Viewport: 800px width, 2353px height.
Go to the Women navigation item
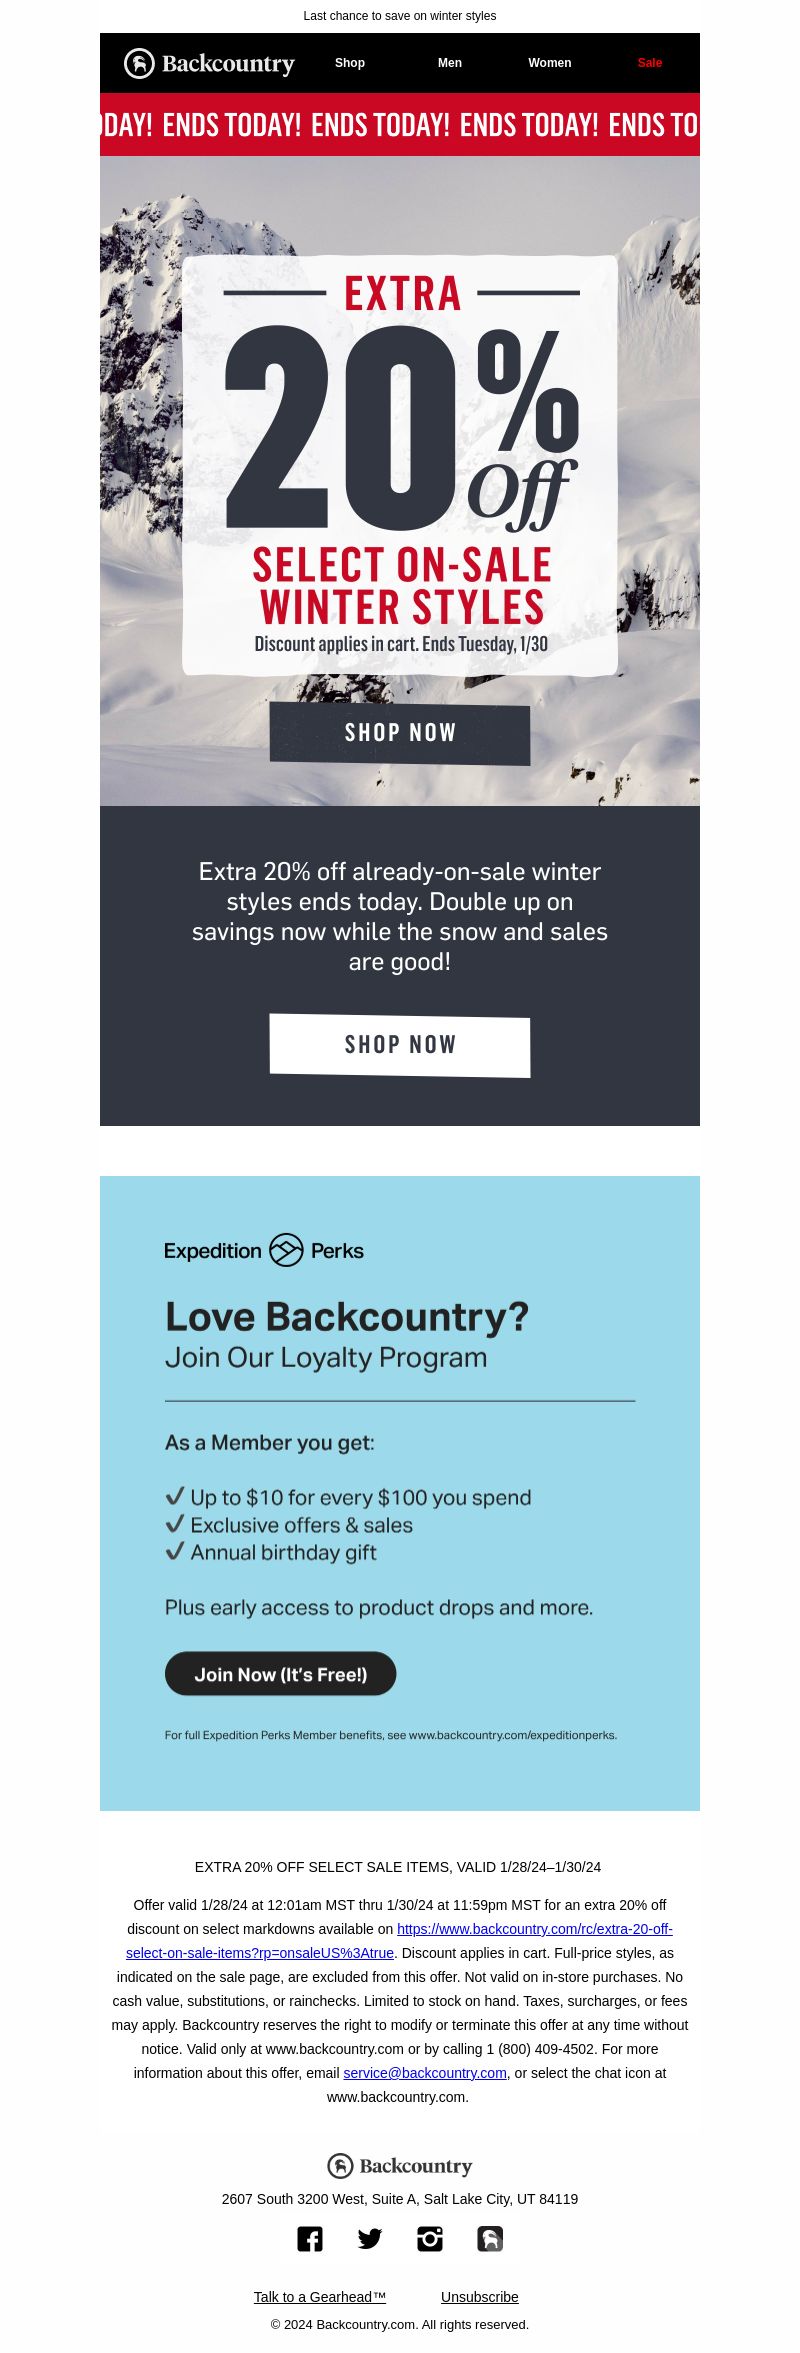coord(550,63)
